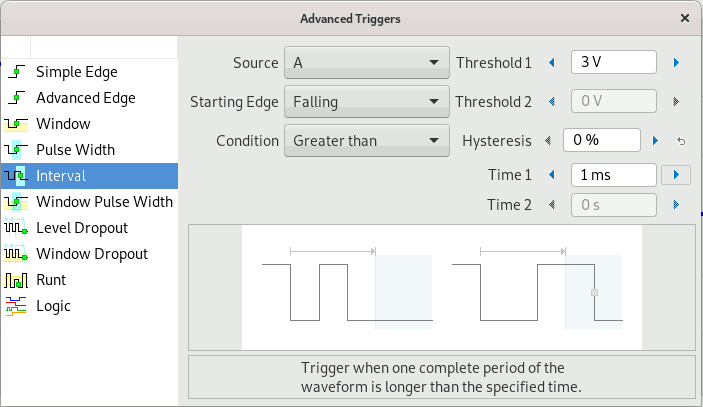Click the Hysteresis field showing 0 %

602,140
